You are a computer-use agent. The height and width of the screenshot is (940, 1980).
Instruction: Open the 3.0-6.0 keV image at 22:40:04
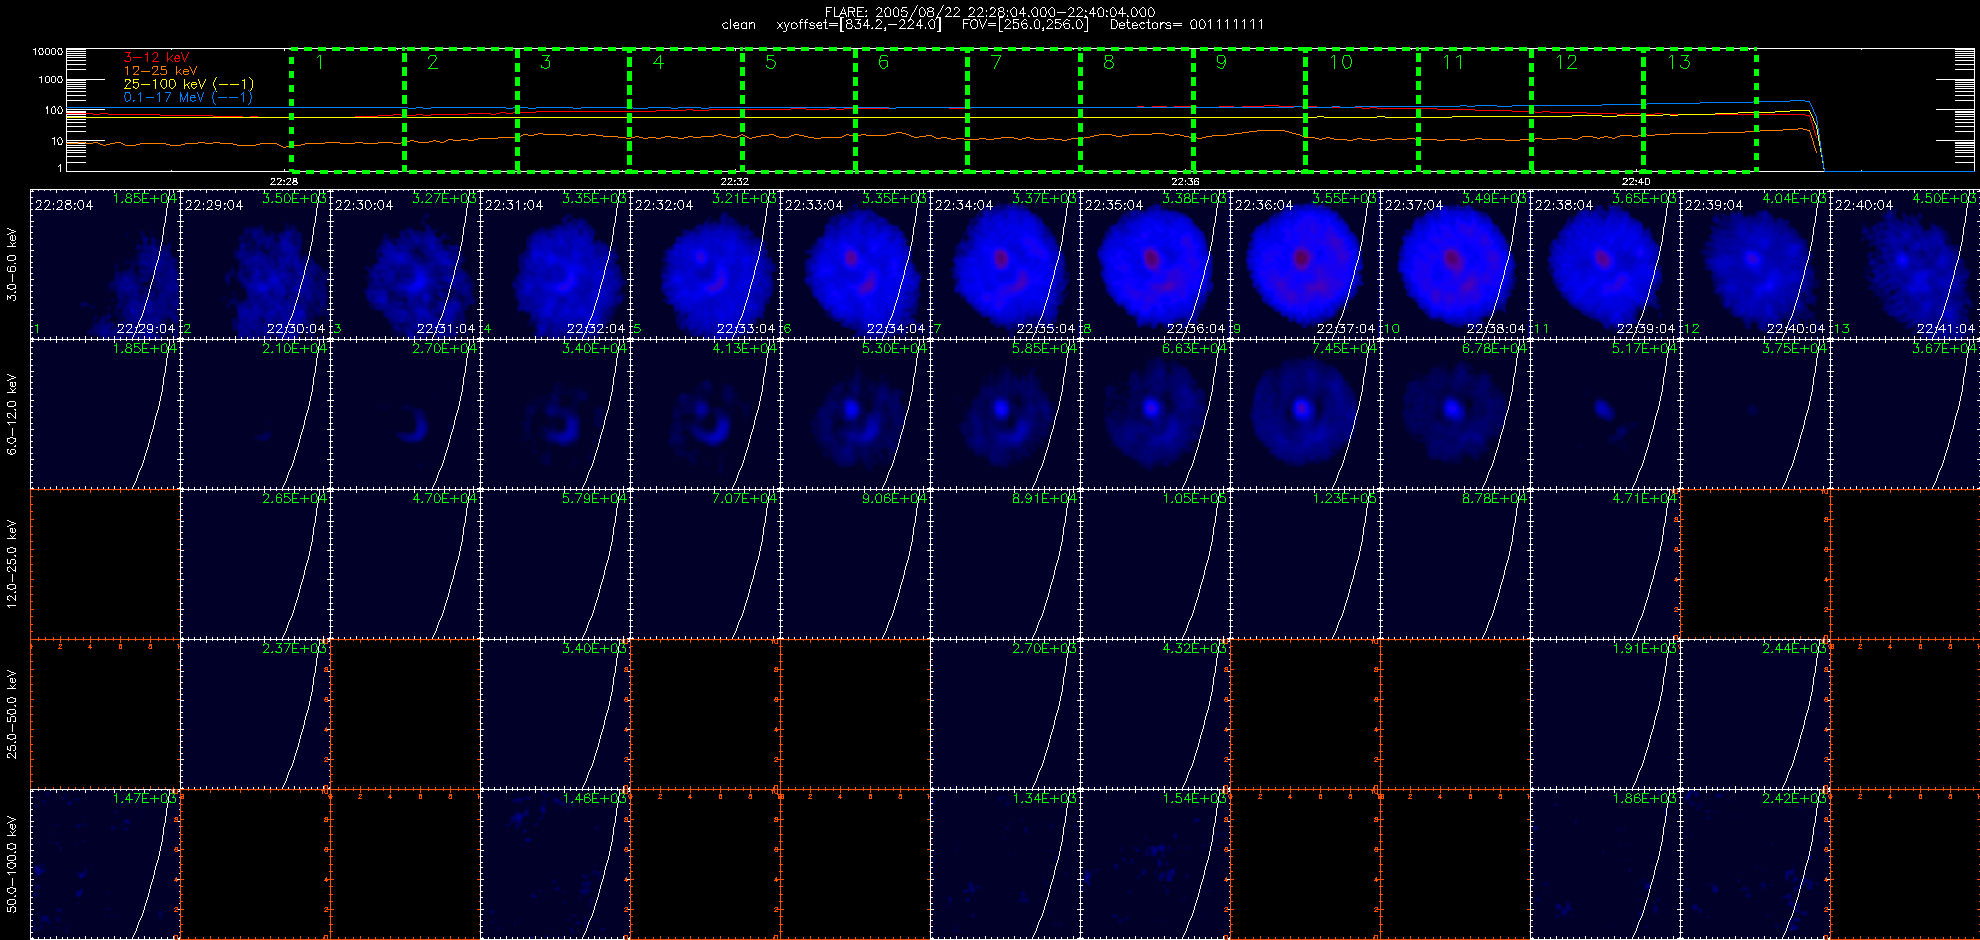coord(1905,263)
